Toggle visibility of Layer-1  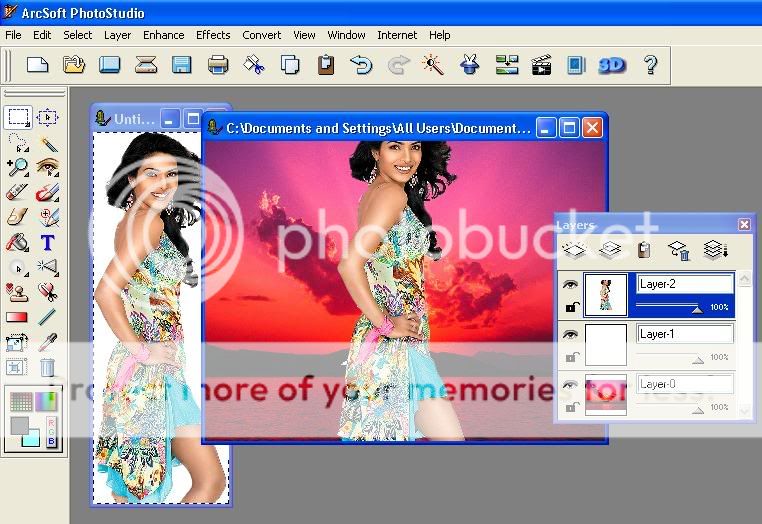point(571,335)
